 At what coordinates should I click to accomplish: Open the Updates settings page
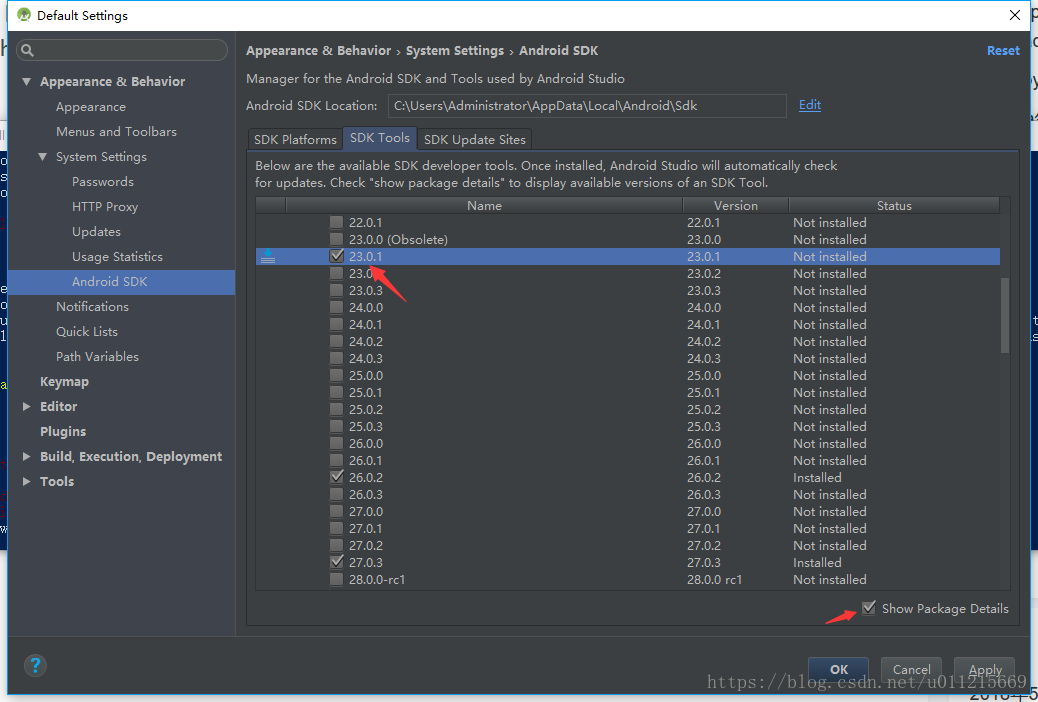click(x=96, y=232)
